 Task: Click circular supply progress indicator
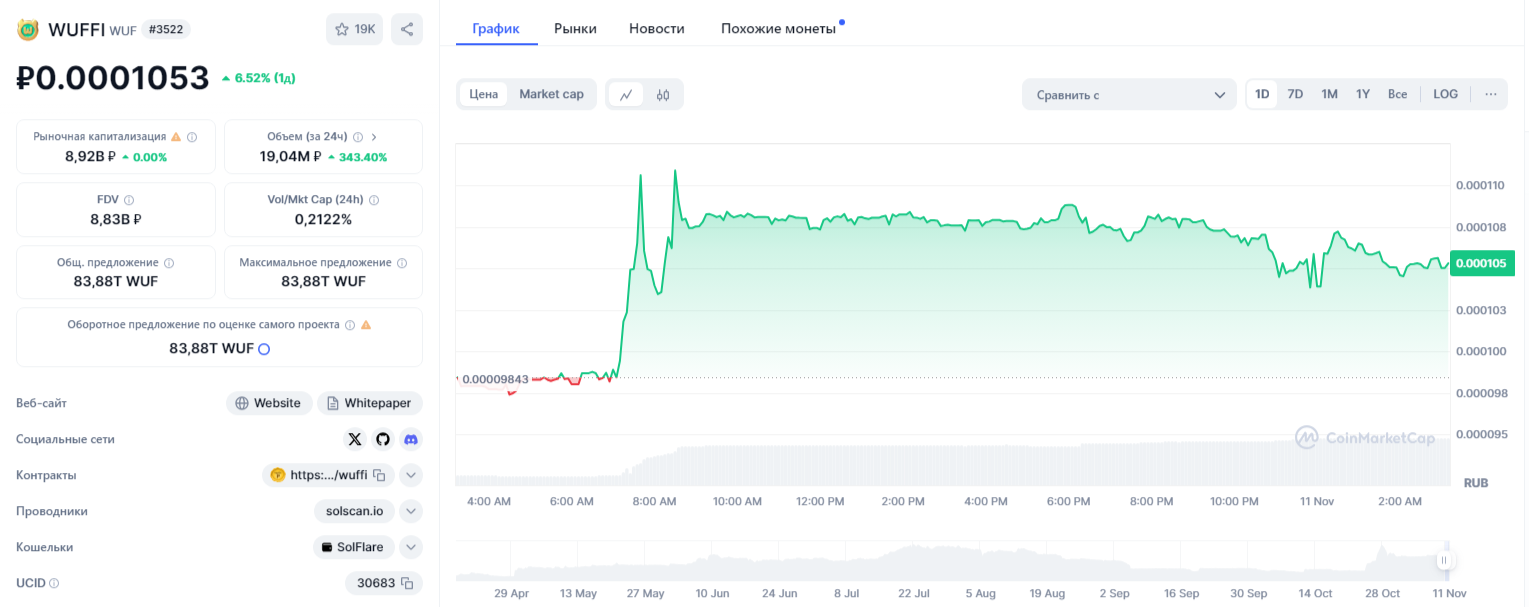(264, 349)
